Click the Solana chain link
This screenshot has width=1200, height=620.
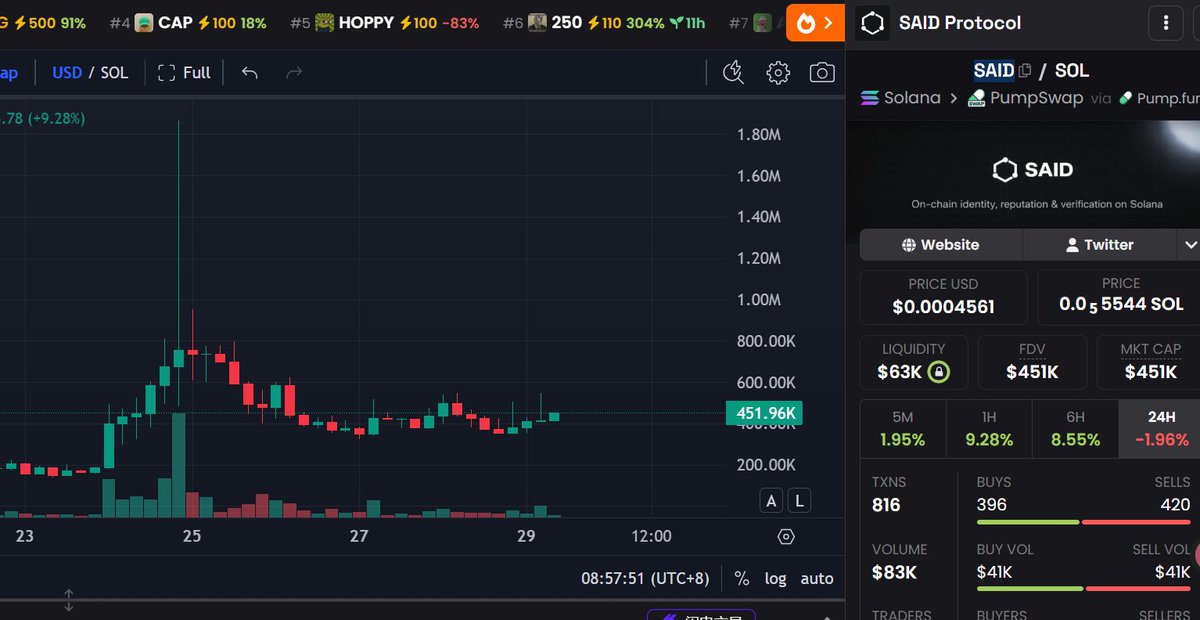pyautogui.click(x=900, y=98)
